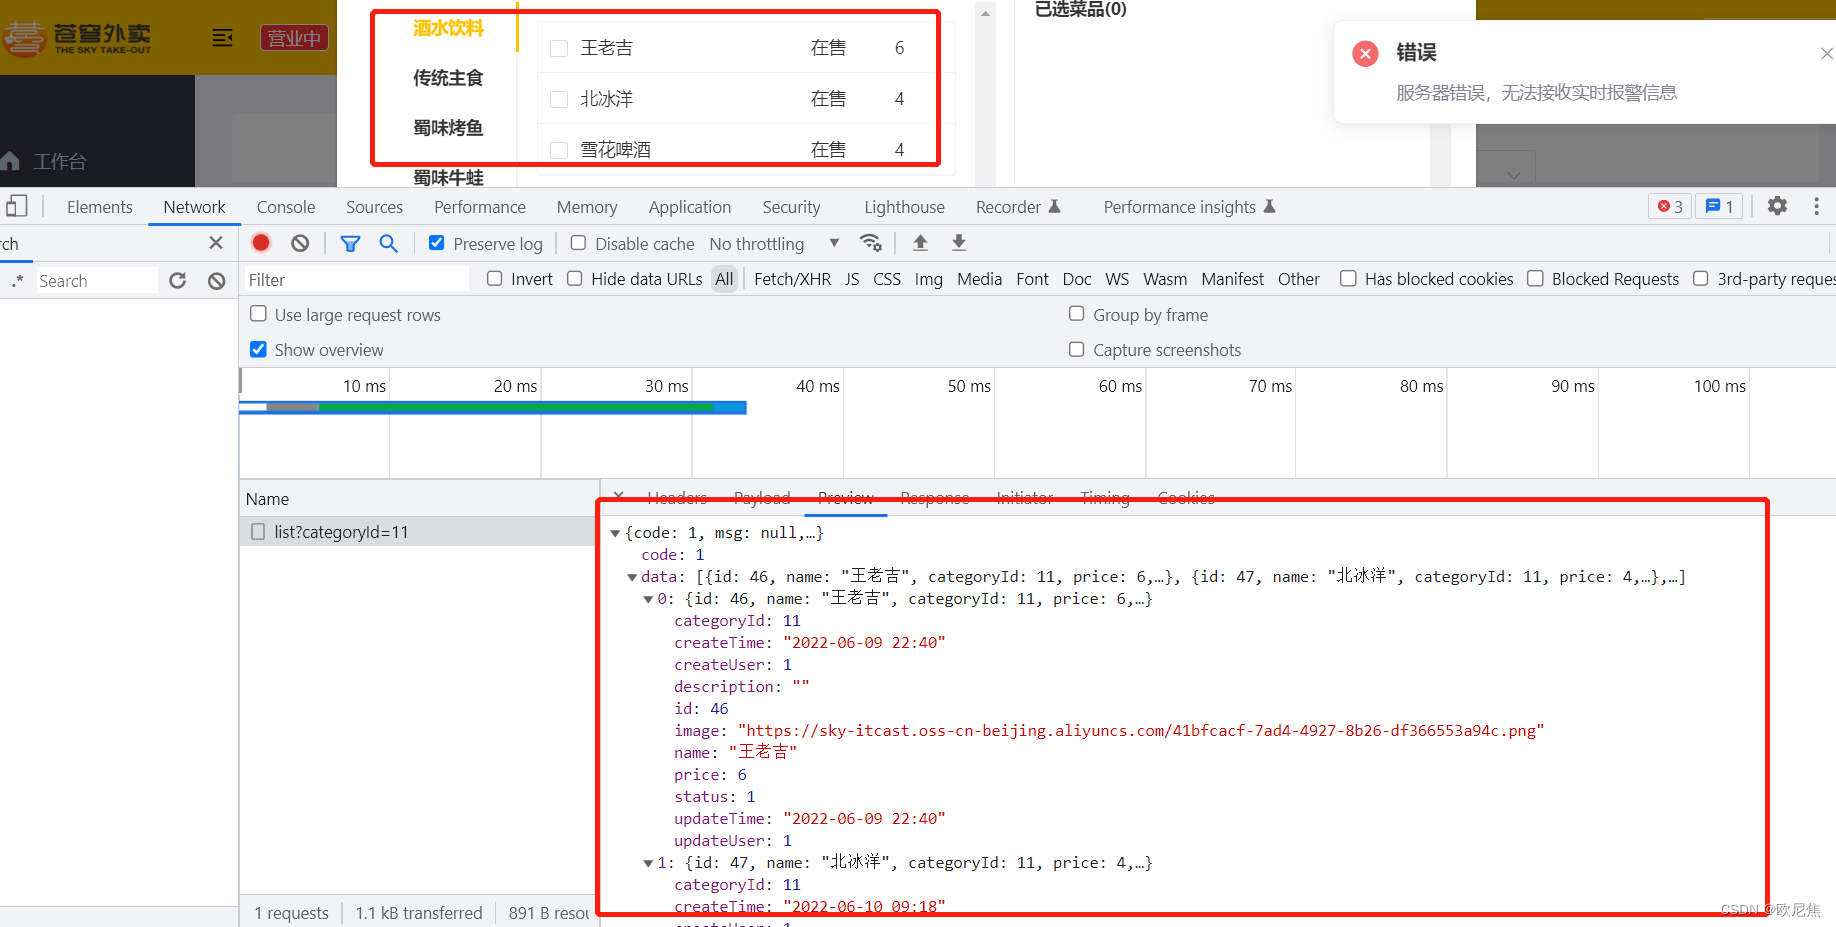
Task: Filter requests by Img type
Action: (x=928, y=280)
